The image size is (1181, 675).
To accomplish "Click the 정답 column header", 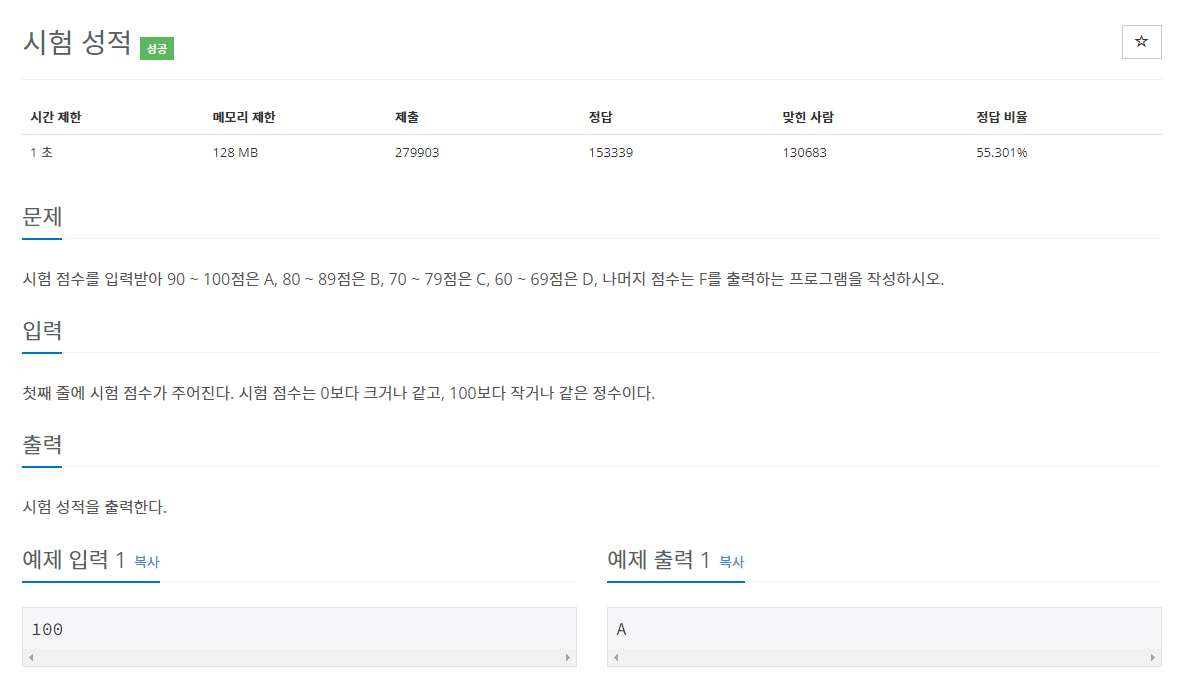I will point(600,117).
